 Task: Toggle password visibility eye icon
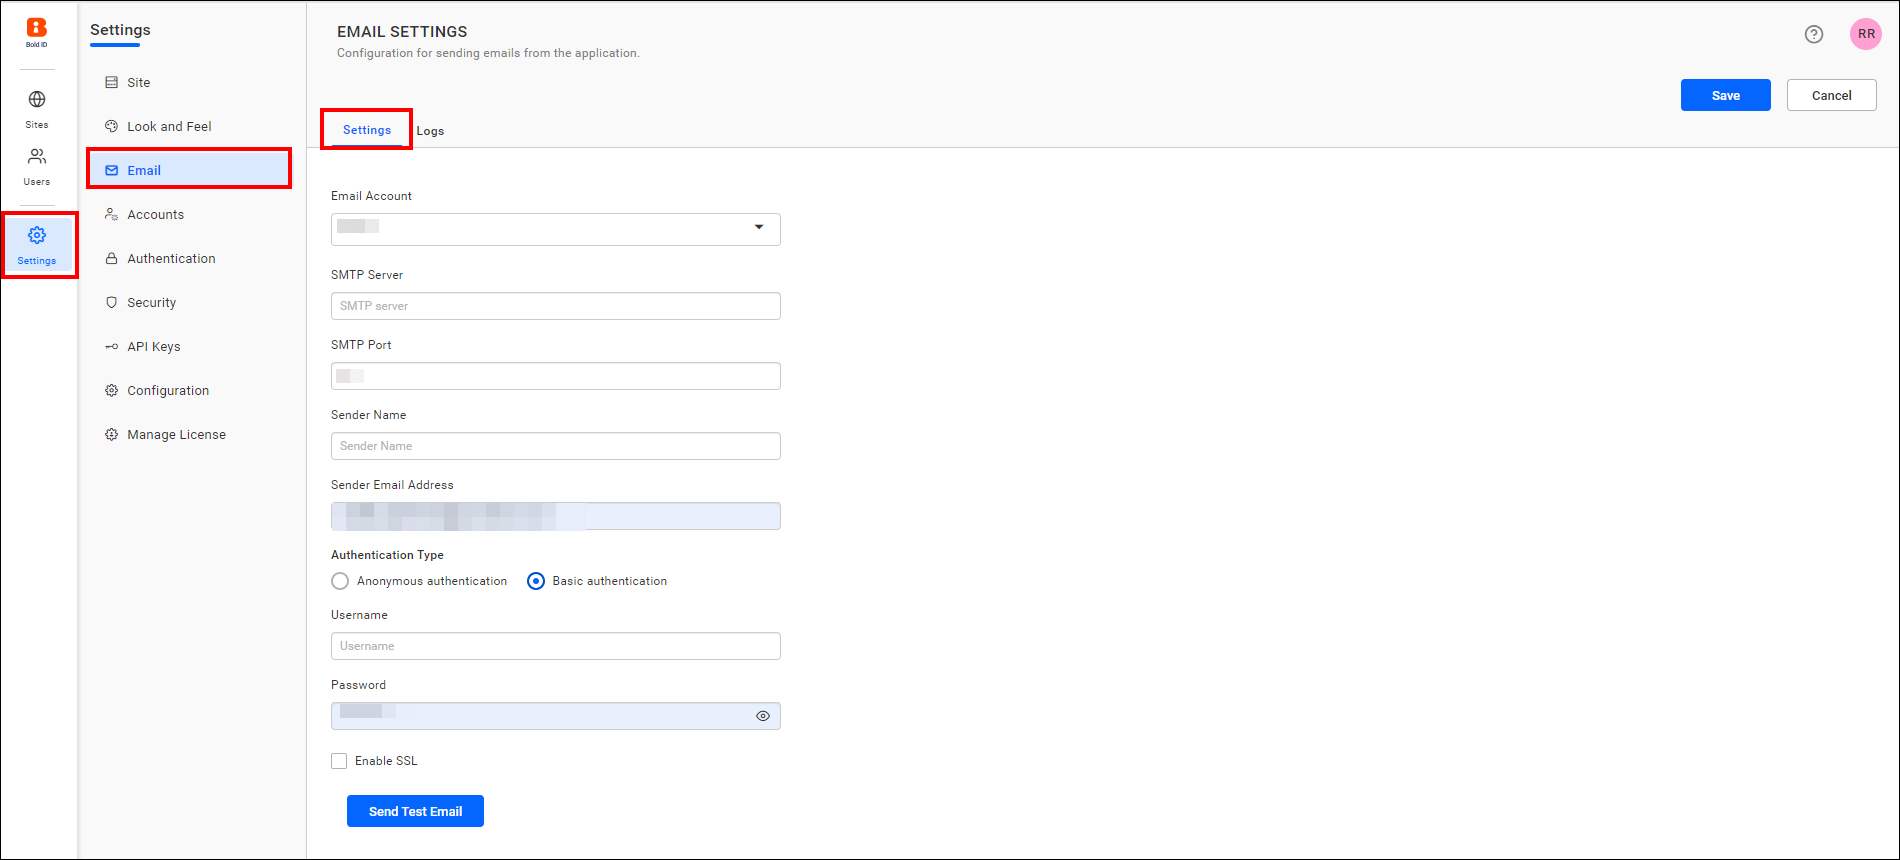[x=763, y=716]
